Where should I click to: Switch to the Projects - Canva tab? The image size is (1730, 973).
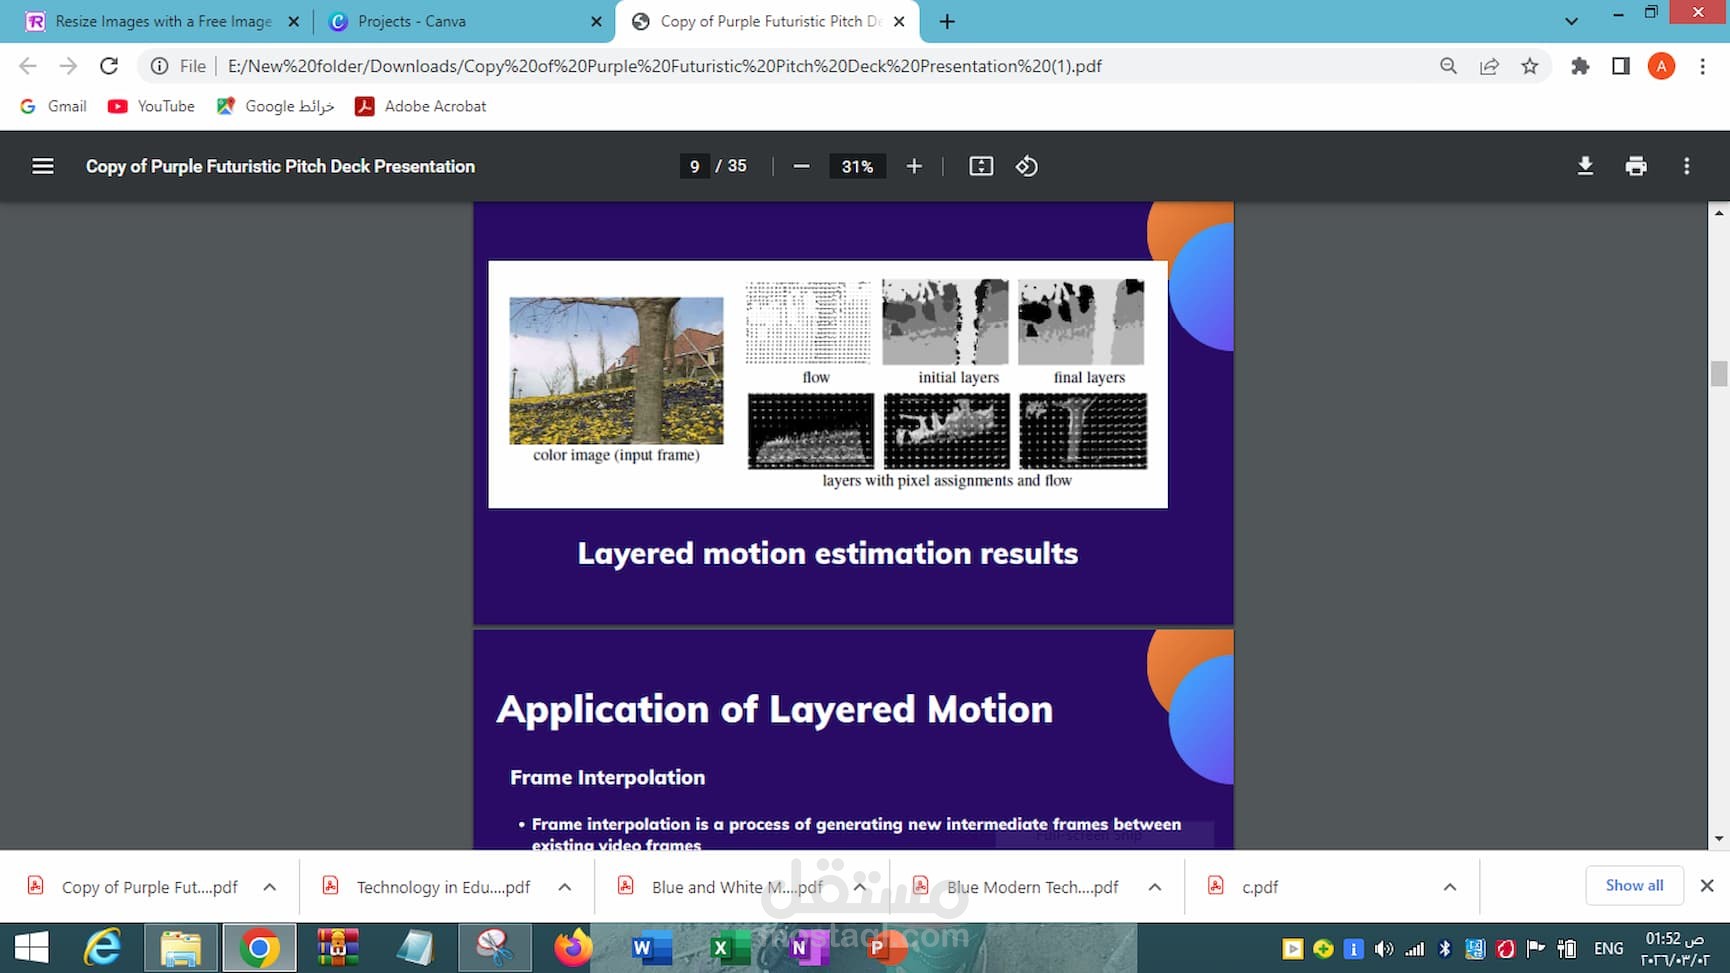click(411, 21)
